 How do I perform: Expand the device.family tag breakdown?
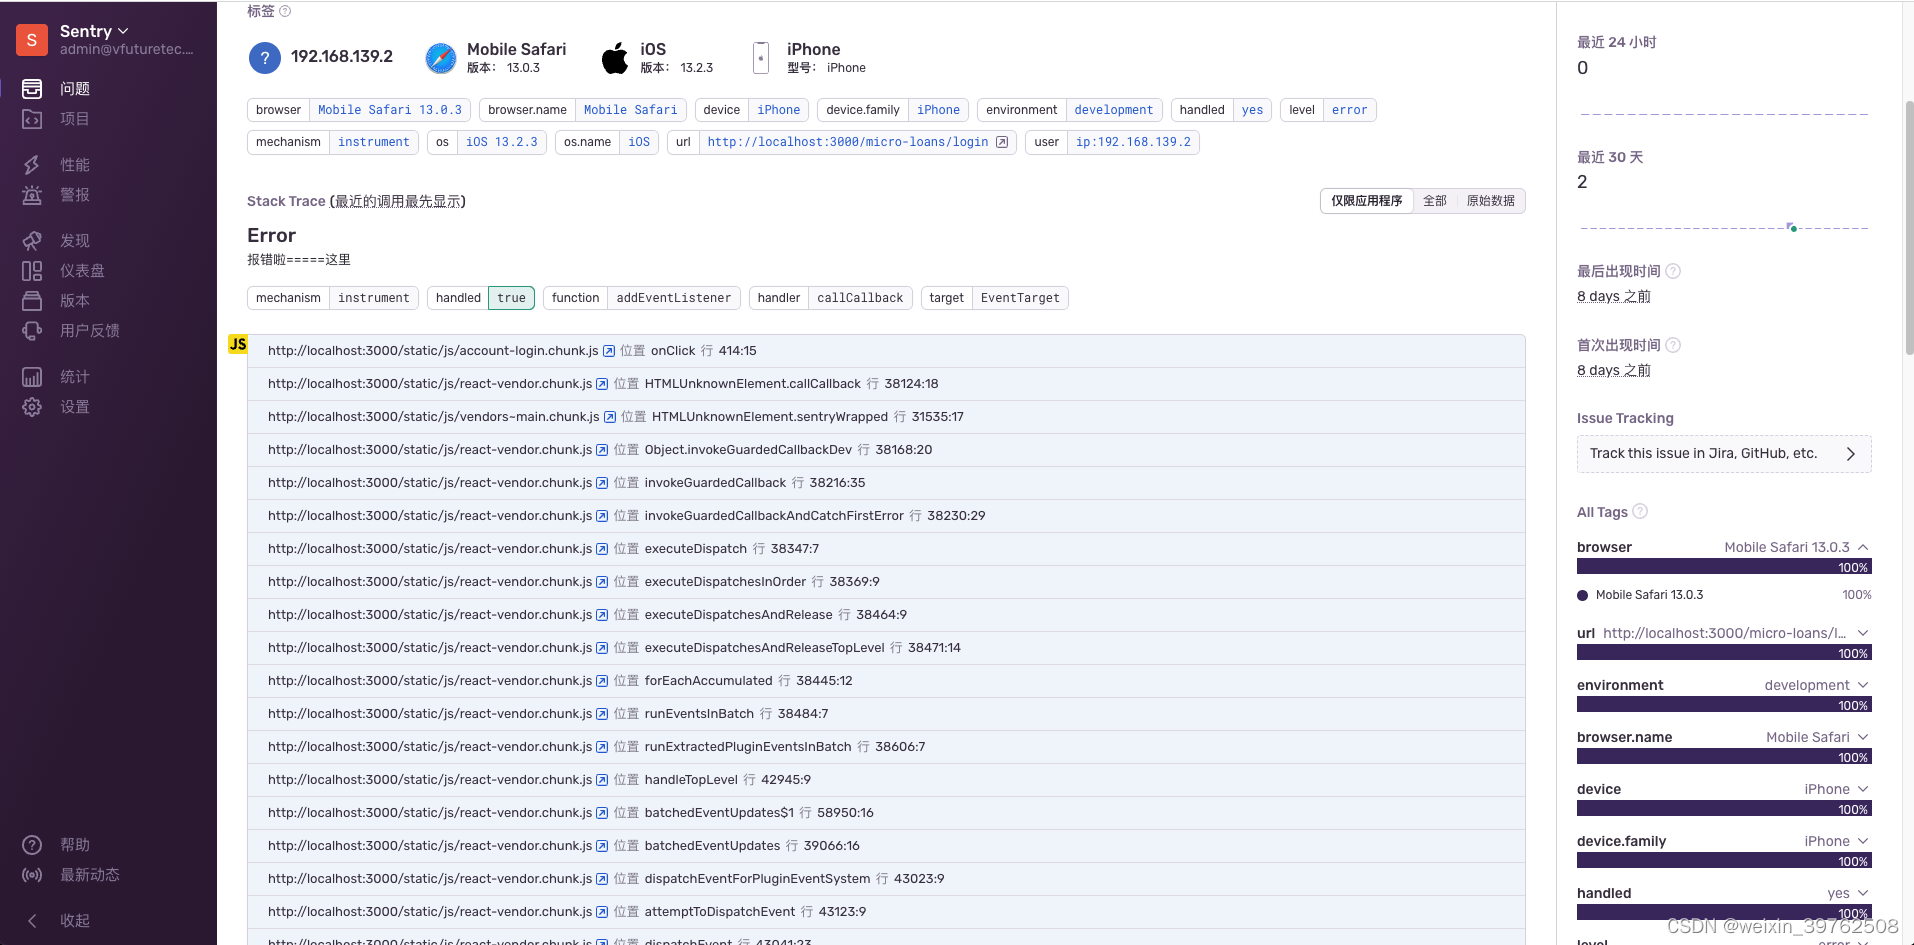point(1863,841)
